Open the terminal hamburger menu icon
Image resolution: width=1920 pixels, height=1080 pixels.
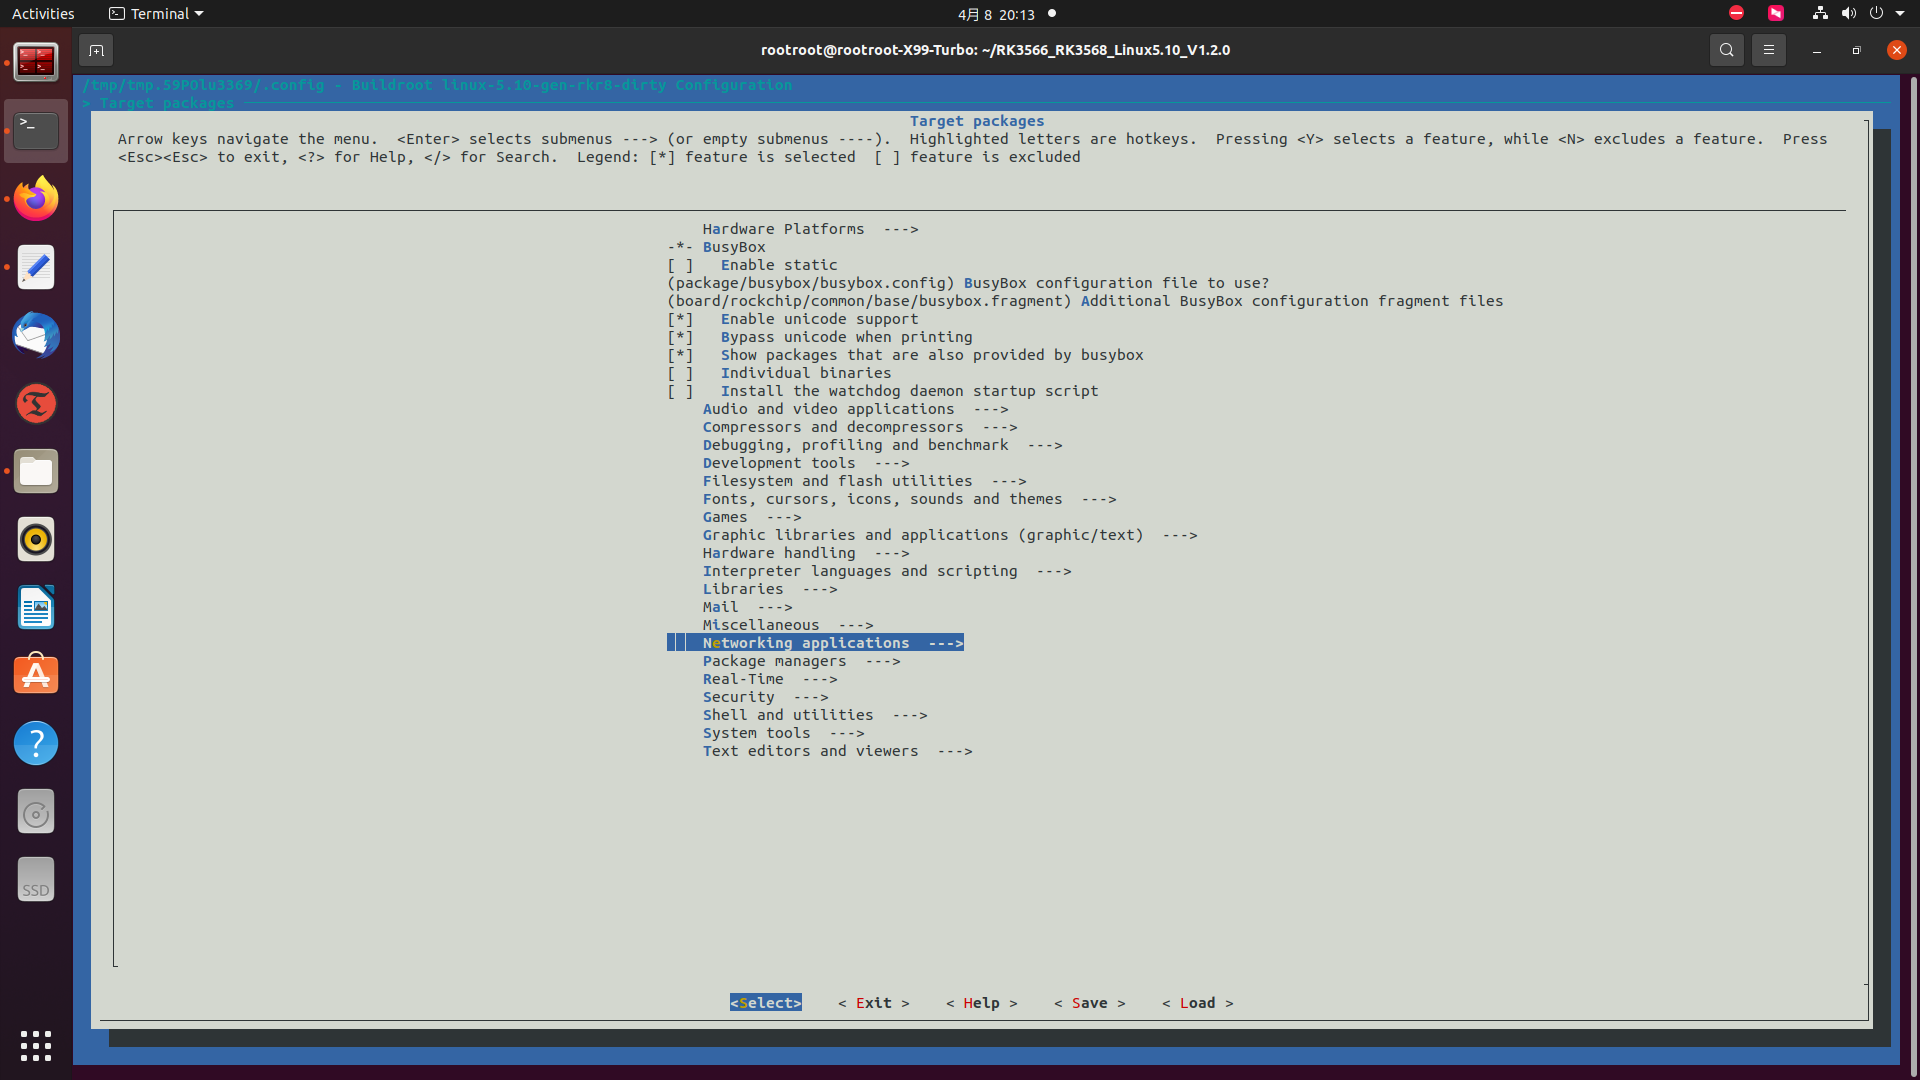pyautogui.click(x=1768, y=50)
